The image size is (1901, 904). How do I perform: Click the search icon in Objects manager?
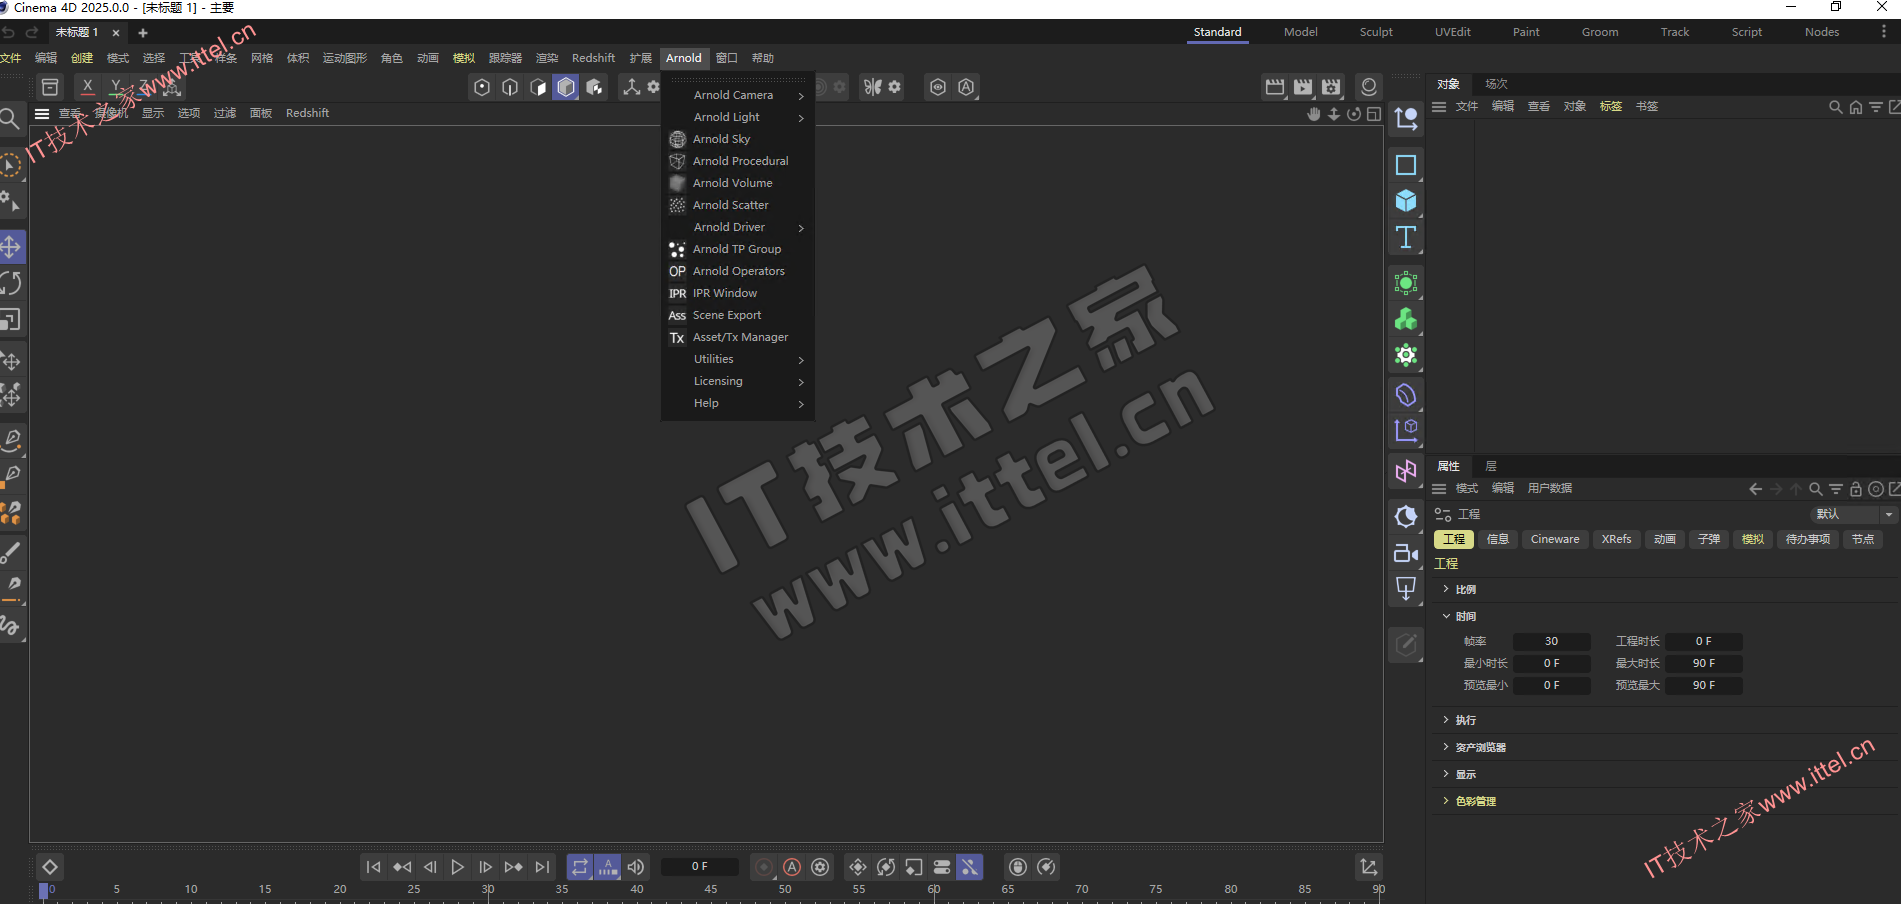1835,107
